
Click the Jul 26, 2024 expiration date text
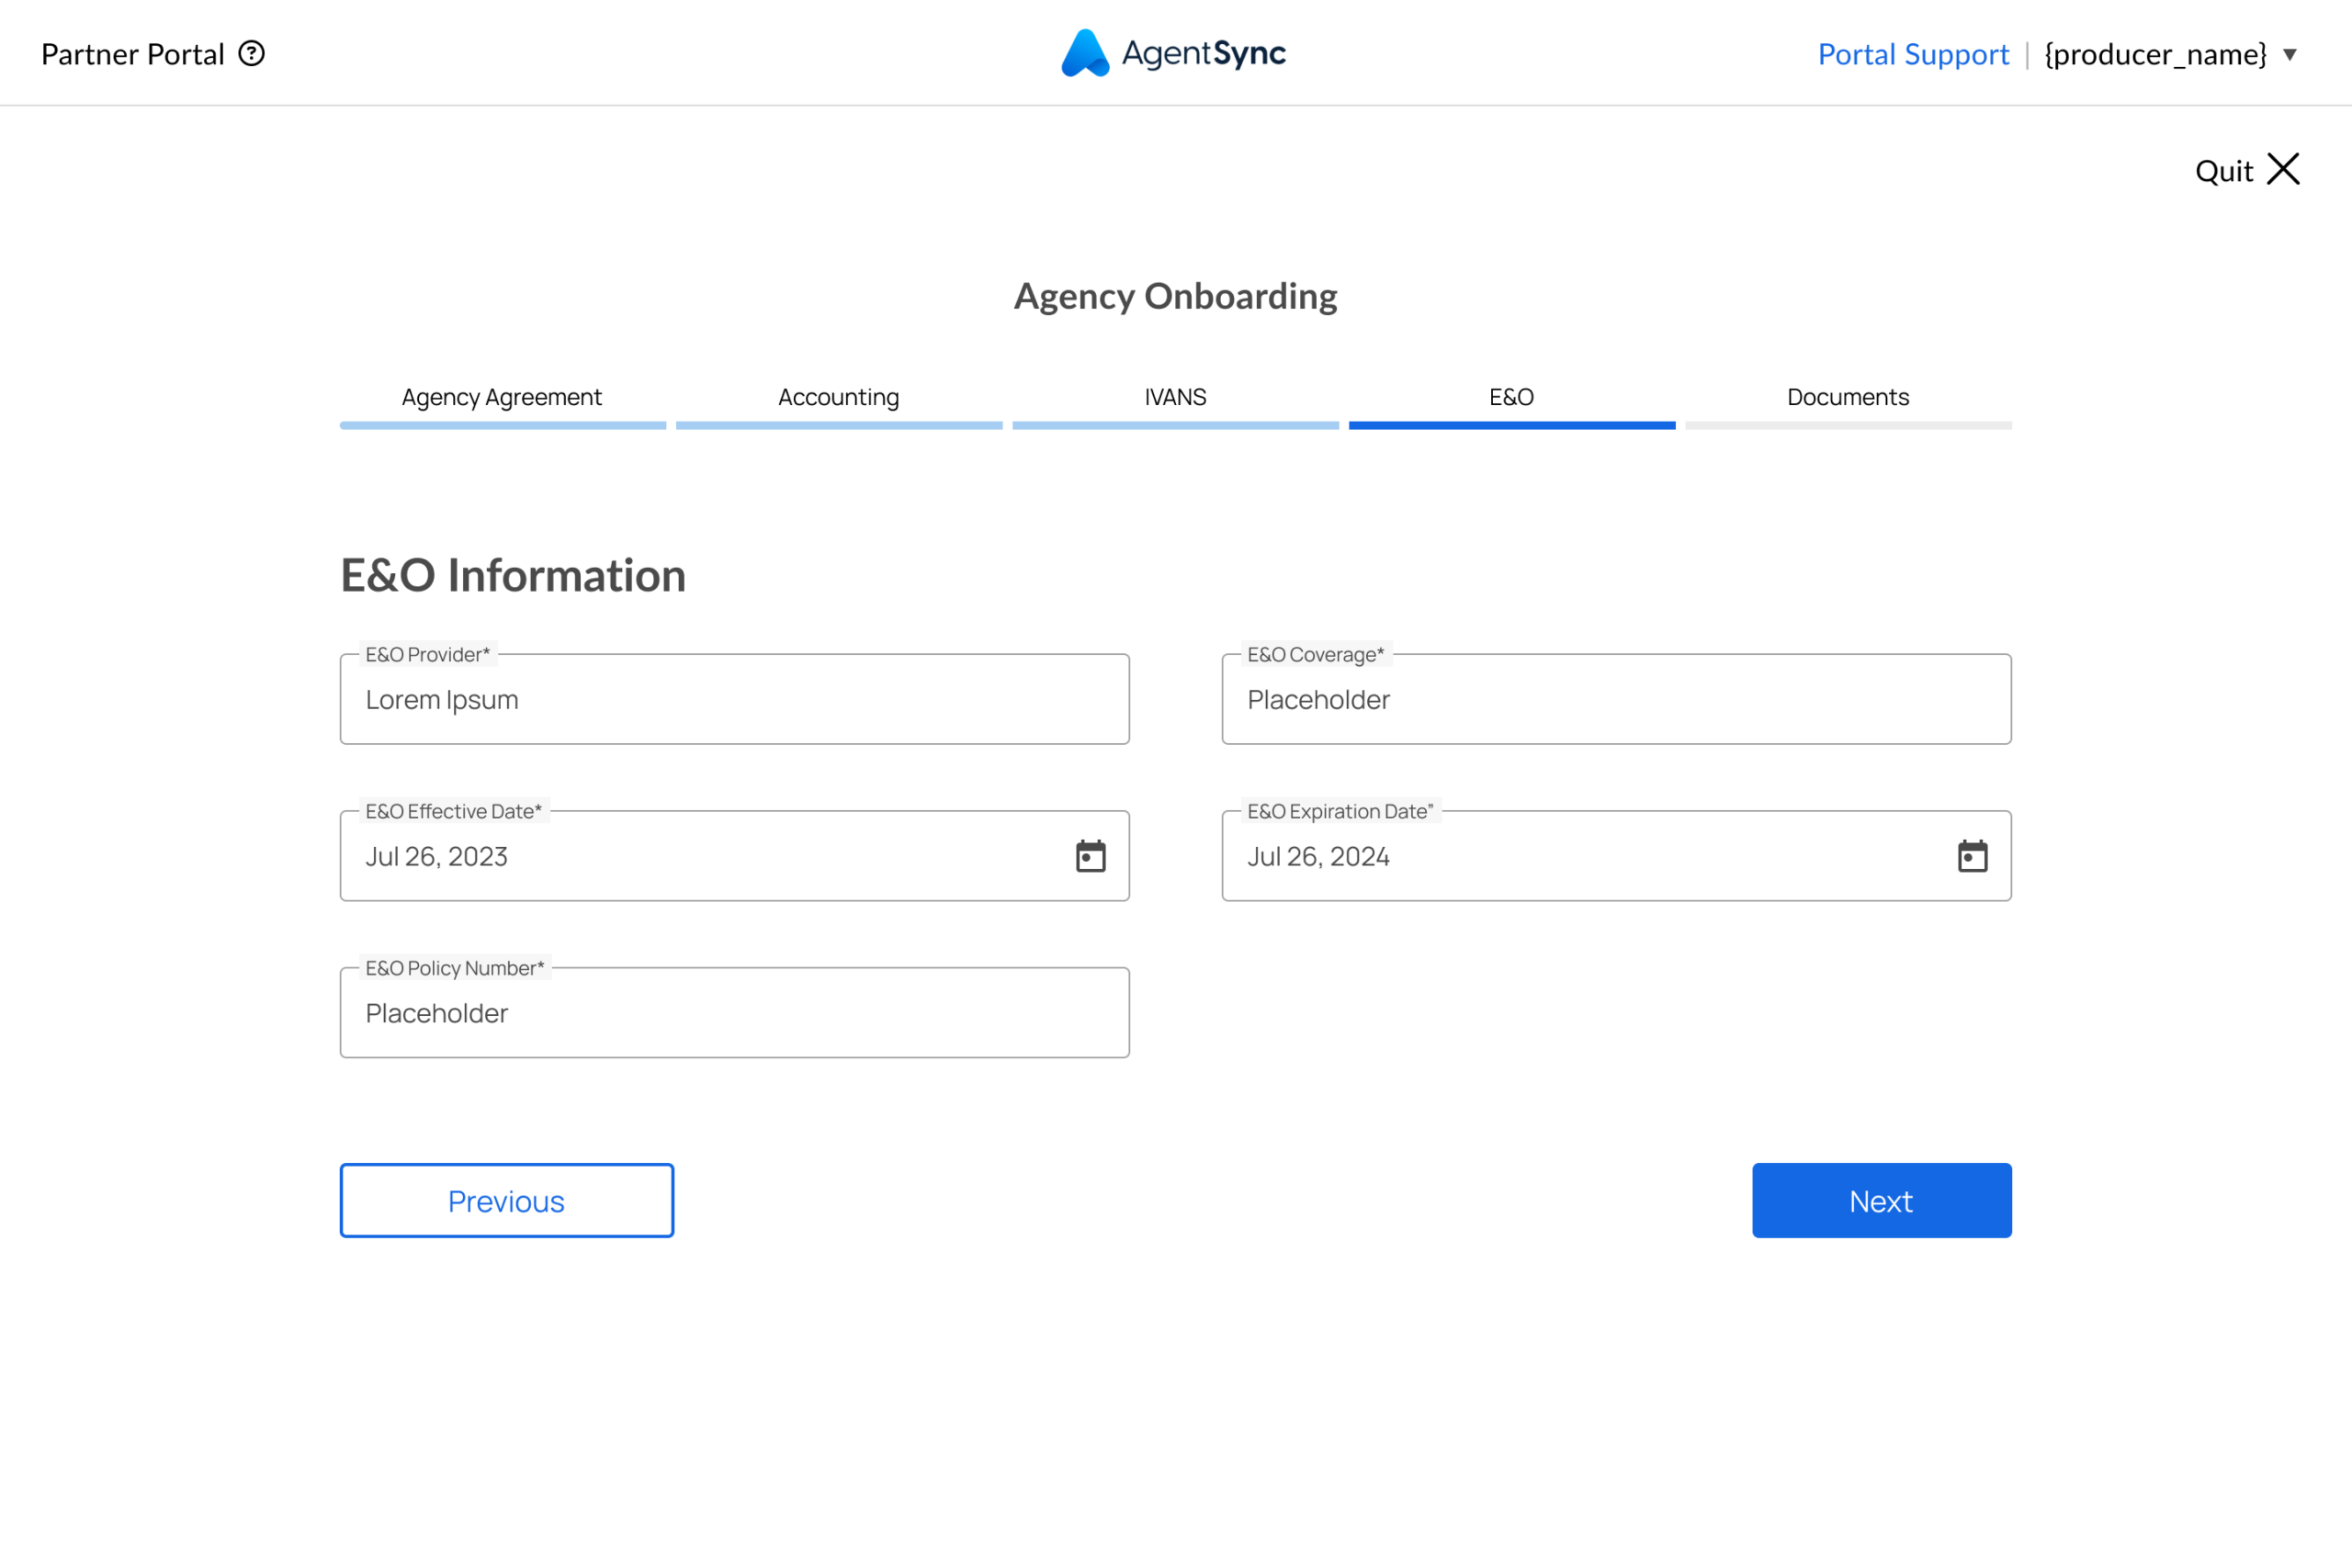(1318, 857)
